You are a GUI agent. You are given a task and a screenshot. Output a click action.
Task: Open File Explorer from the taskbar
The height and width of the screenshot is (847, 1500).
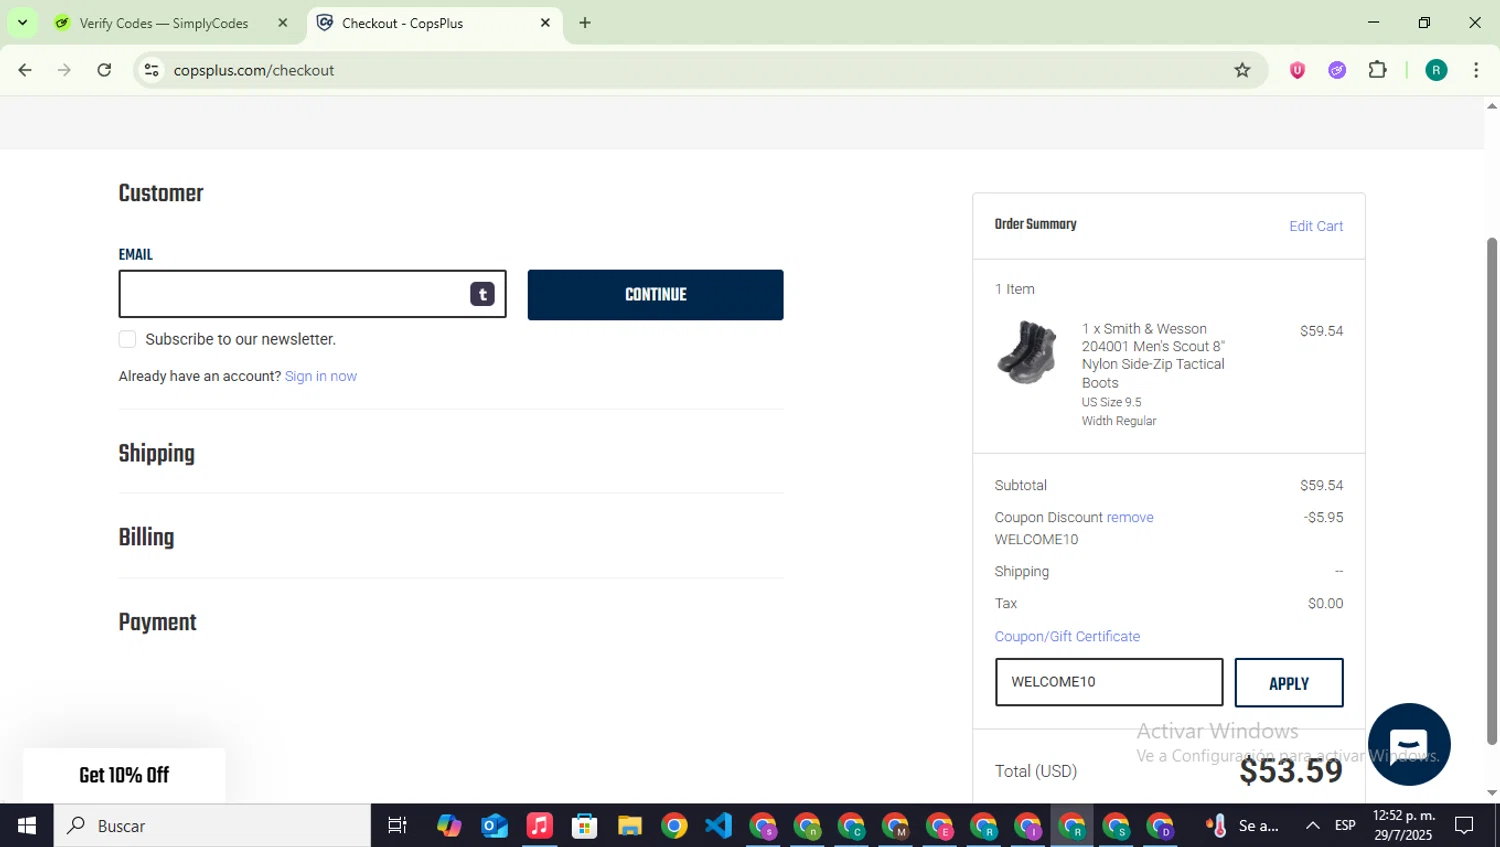coord(629,826)
